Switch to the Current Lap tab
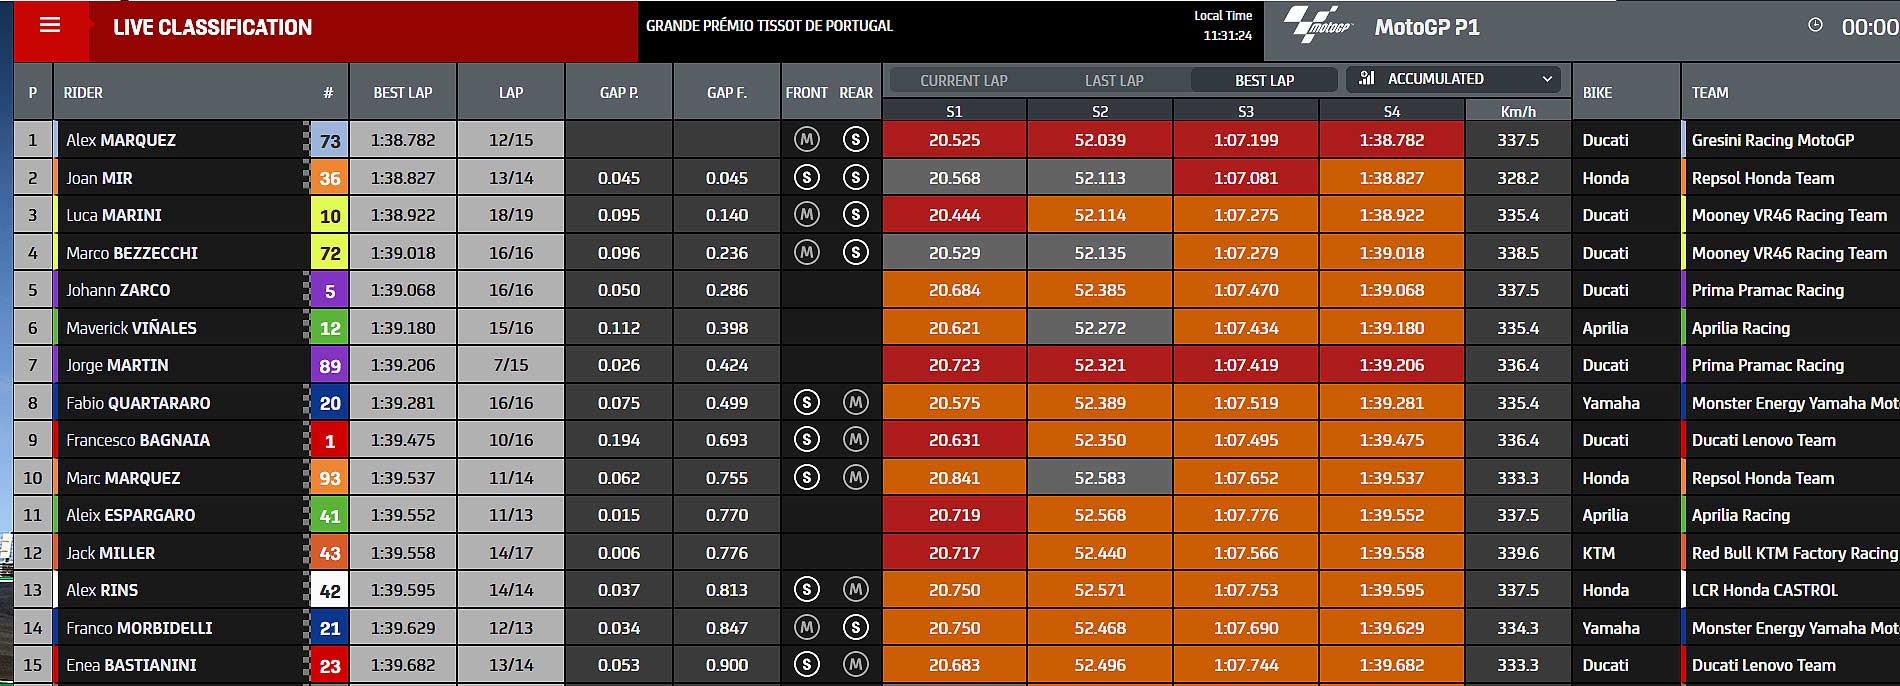 pyautogui.click(x=964, y=80)
